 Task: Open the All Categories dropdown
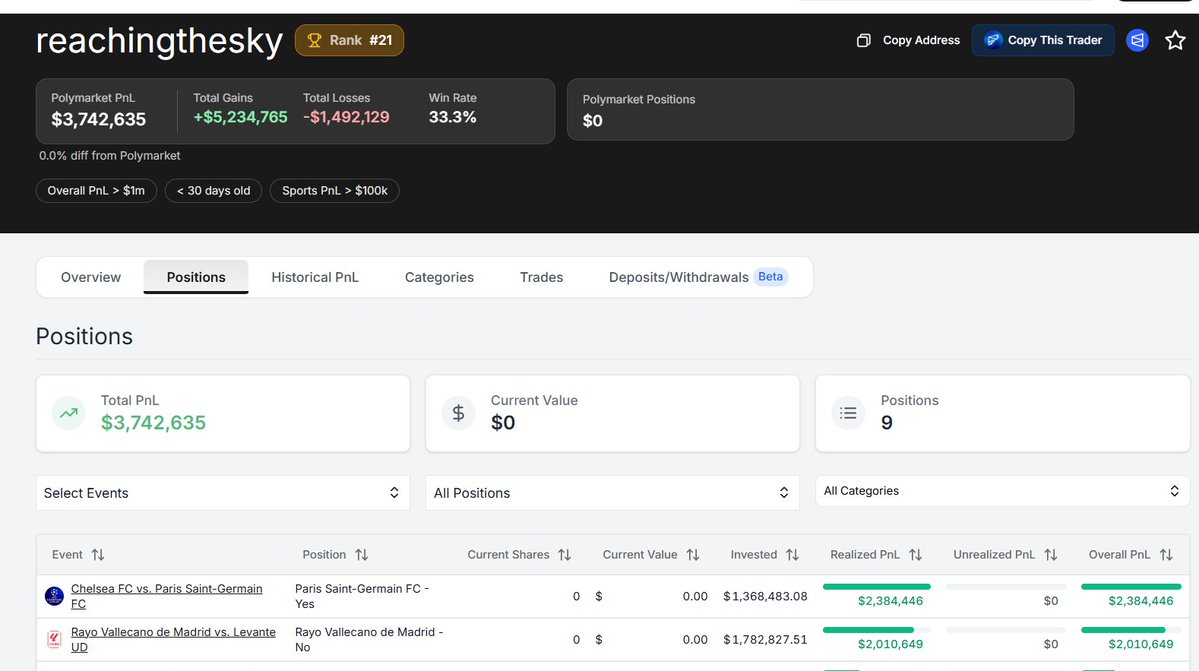[x=1002, y=491]
